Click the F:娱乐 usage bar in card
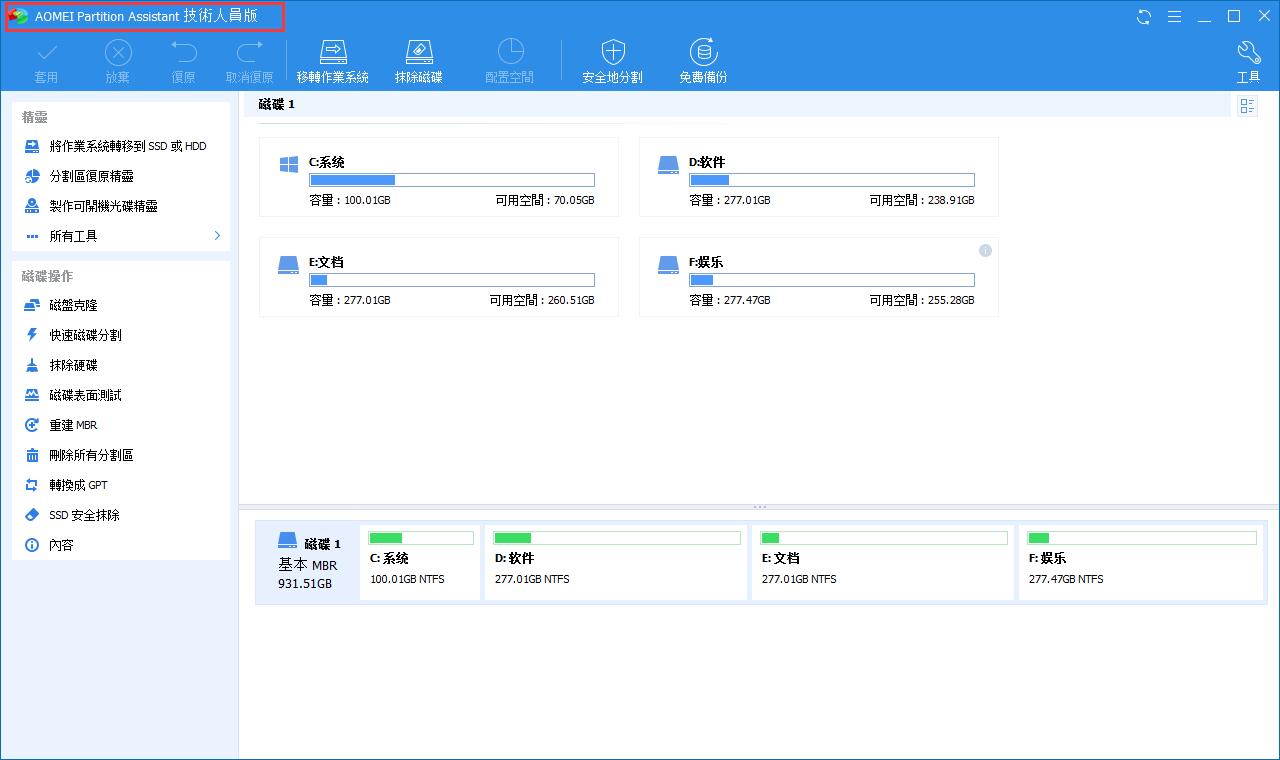 coord(832,280)
